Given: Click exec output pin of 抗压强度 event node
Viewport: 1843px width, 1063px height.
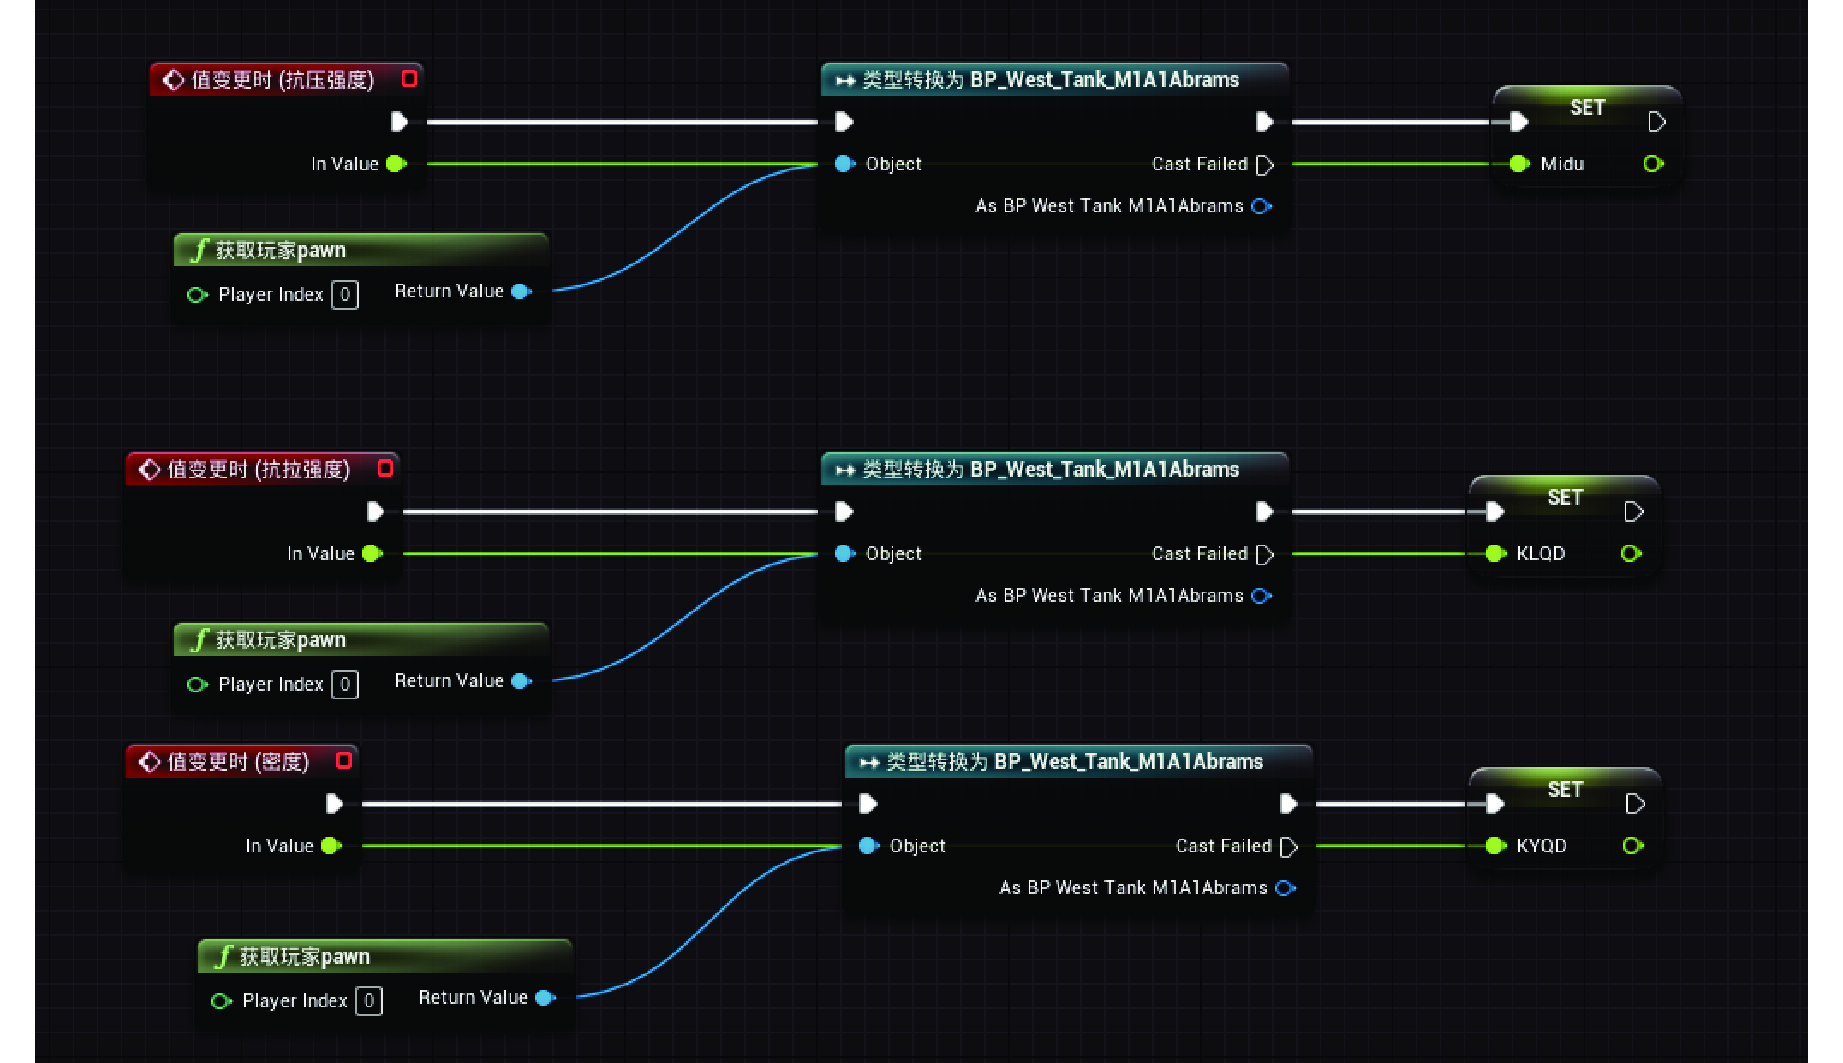Looking at the screenshot, I should [x=399, y=122].
